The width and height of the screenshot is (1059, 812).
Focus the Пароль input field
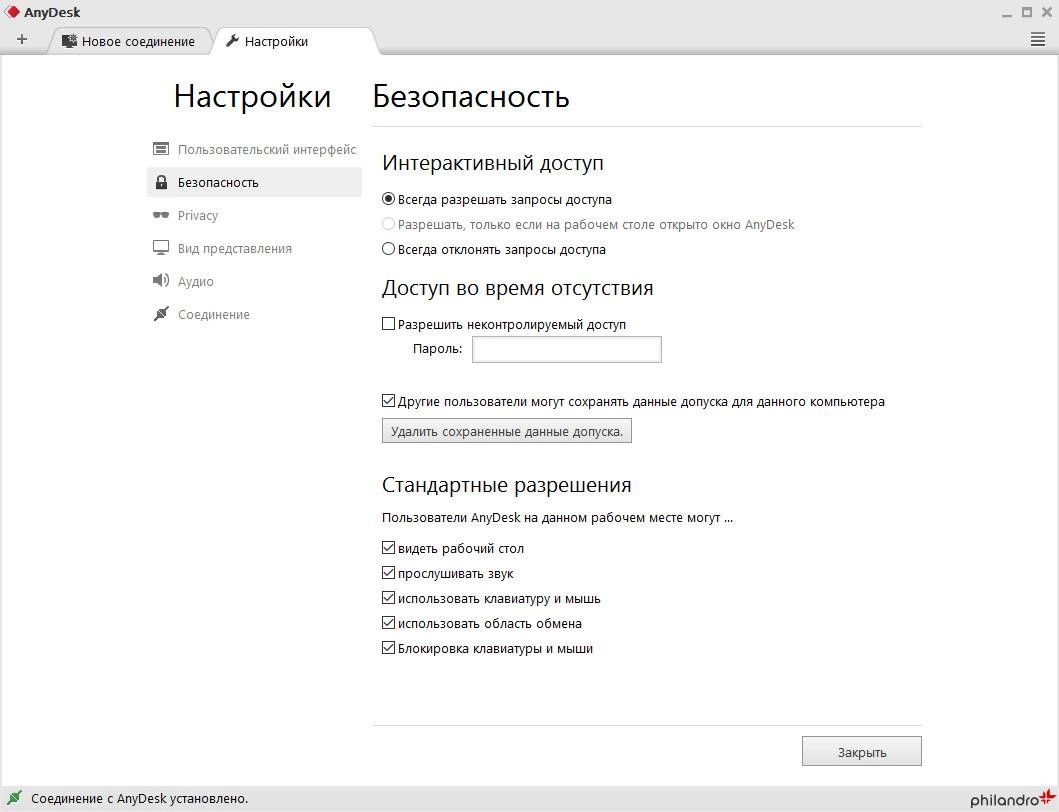(x=567, y=349)
